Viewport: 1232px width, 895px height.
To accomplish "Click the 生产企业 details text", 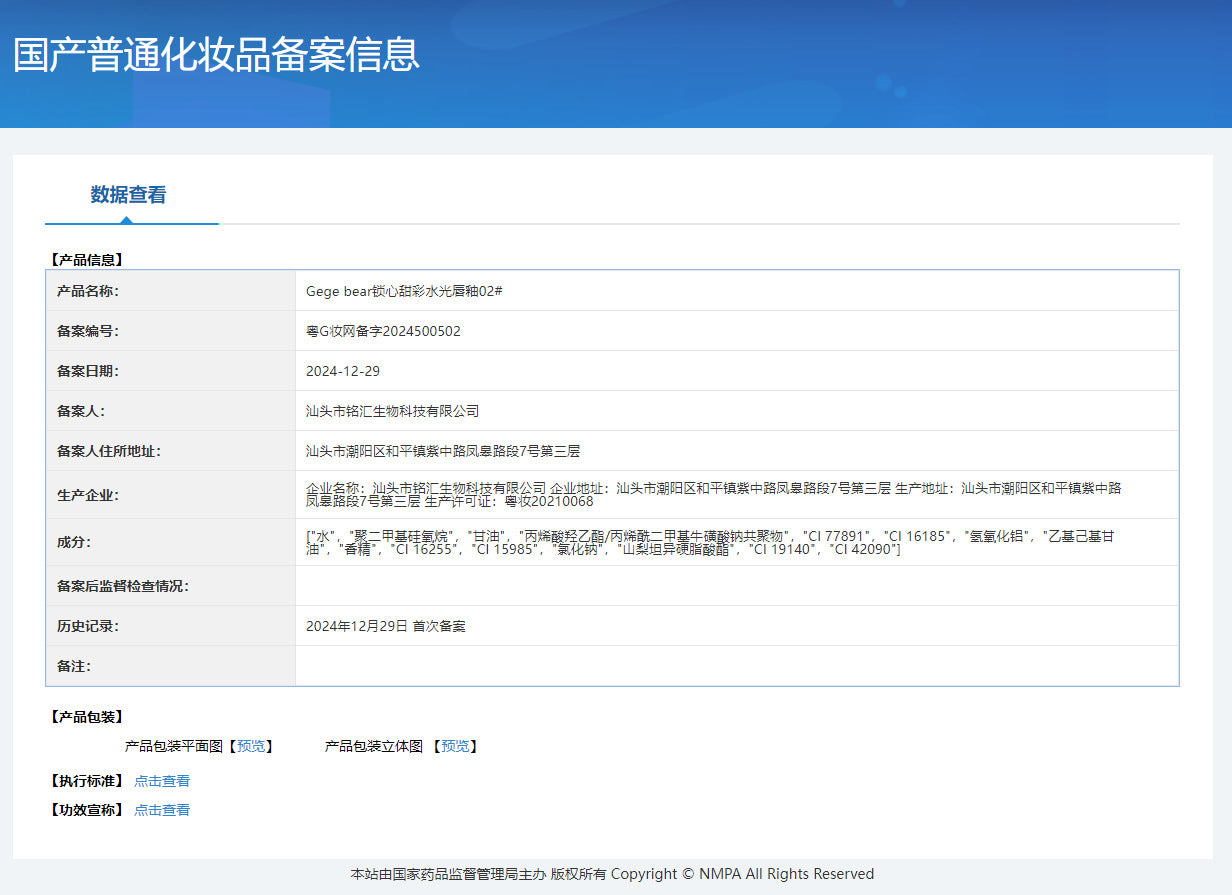I will coord(713,494).
